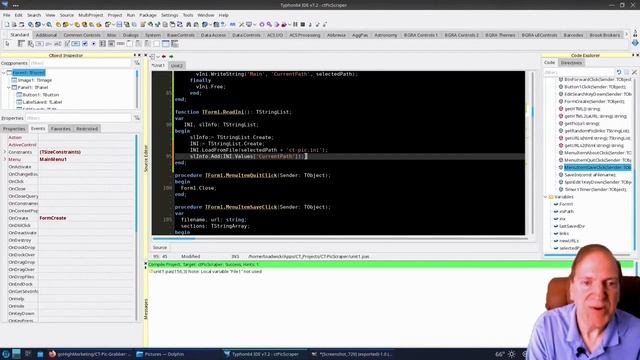The width and height of the screenshot is (640, 360).
Task: Click the Properties filter field
Action: click(78, 118)
